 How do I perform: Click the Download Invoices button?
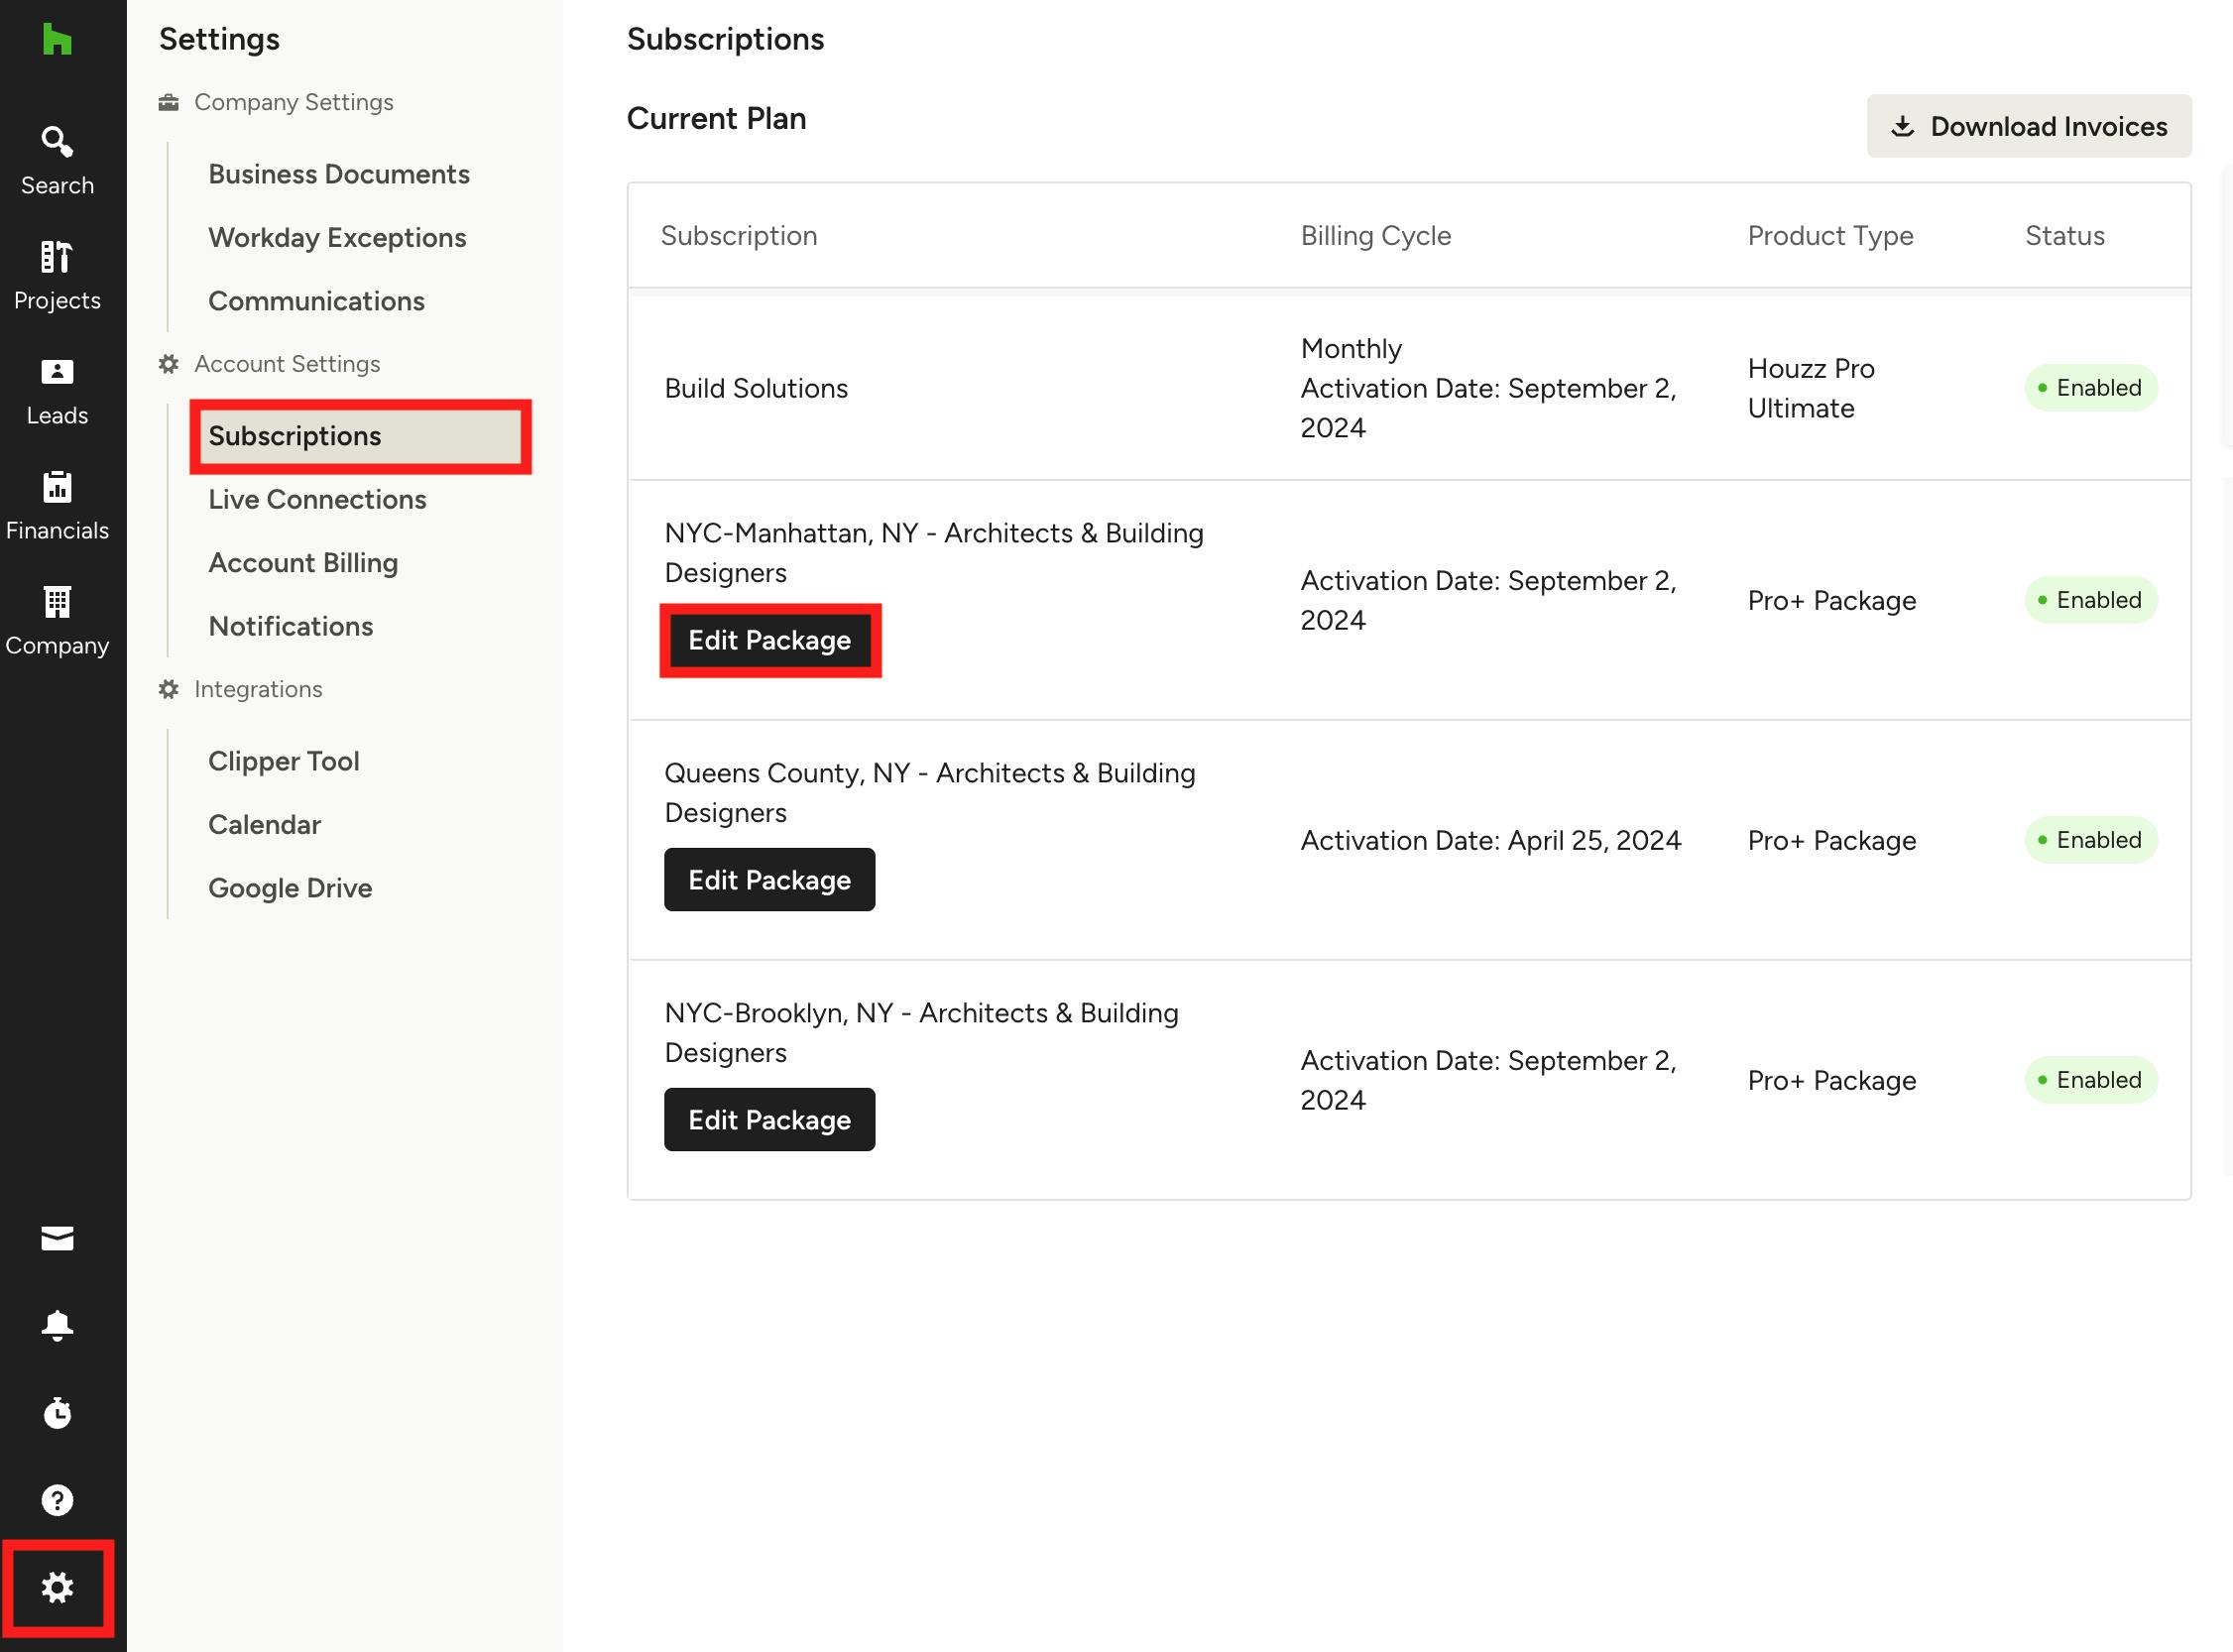tap(2029, 126)
